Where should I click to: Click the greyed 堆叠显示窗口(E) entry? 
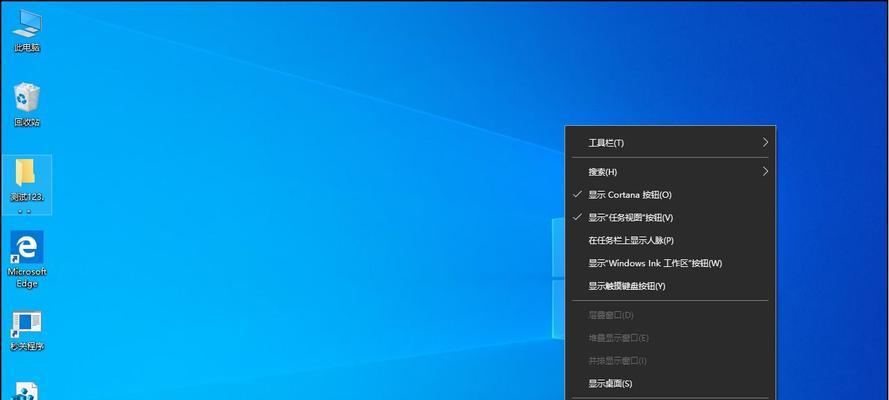[x=670, y=338]
